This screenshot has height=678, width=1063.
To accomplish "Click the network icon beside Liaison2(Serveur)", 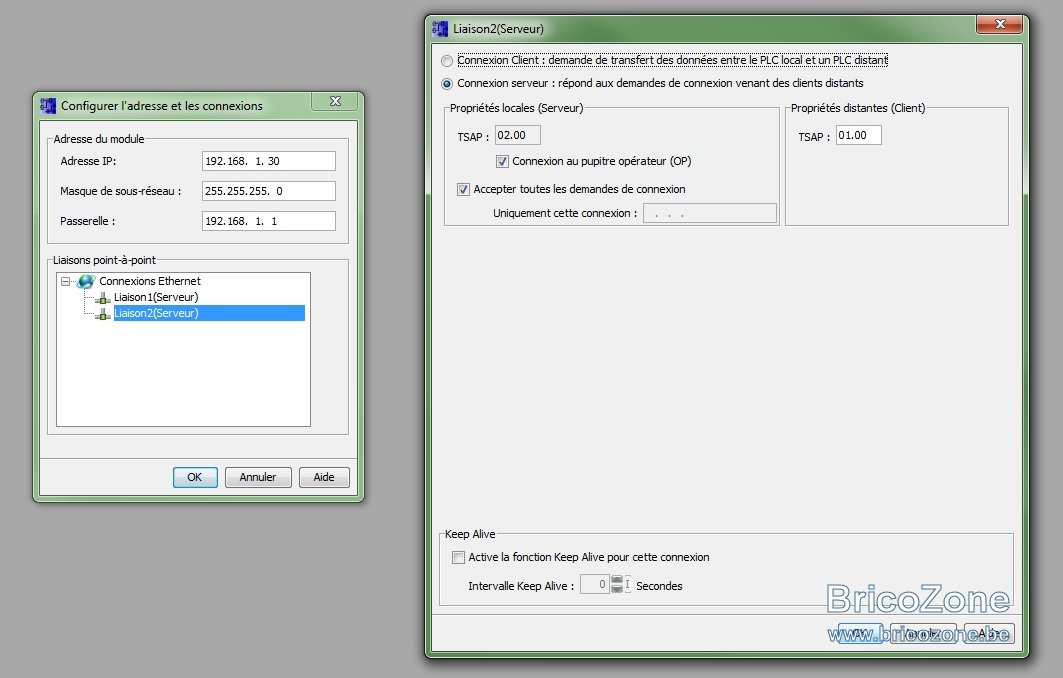I will coord(102,314).
